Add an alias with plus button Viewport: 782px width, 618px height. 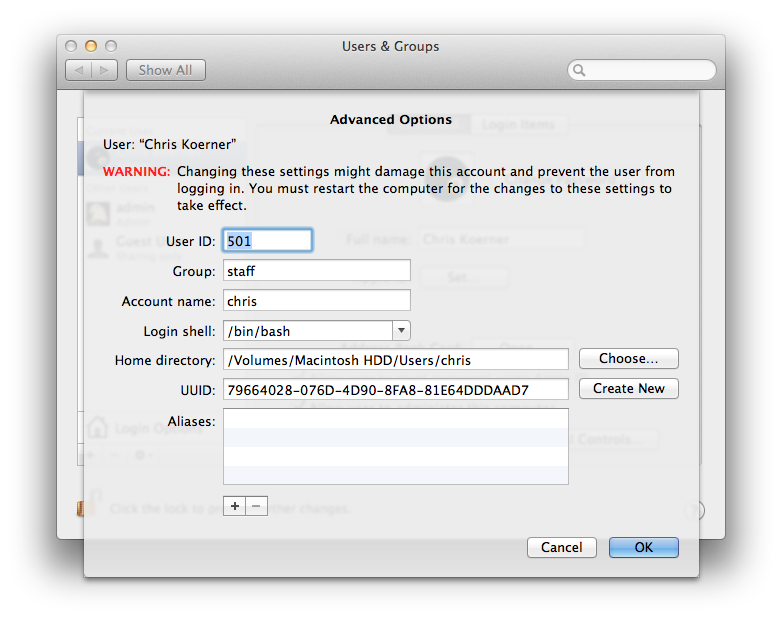[234, 506]
